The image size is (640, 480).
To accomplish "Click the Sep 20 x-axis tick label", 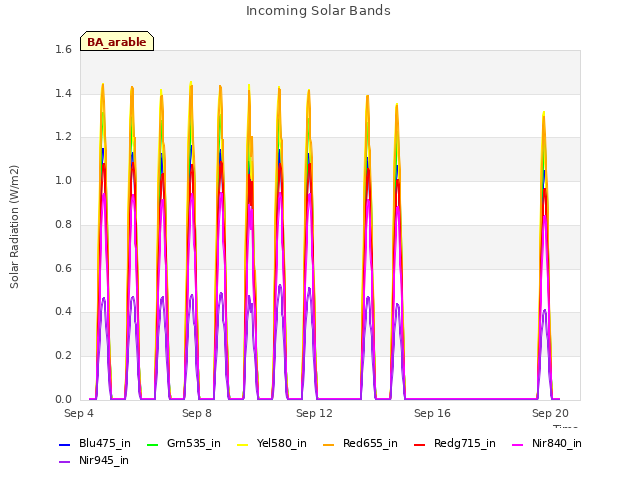I will [550, 413].
